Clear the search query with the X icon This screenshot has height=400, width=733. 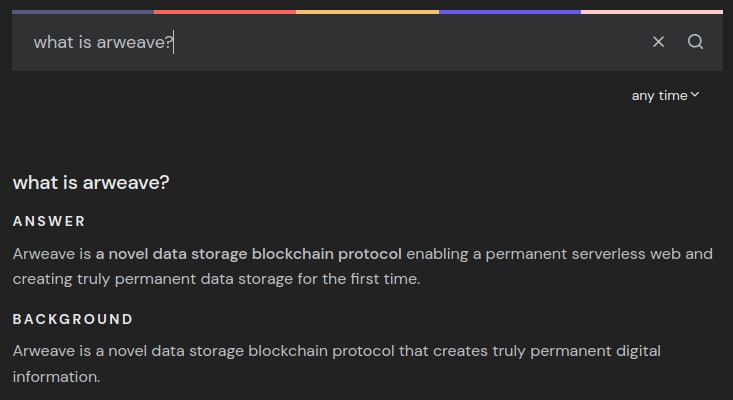tap(658, 42)
